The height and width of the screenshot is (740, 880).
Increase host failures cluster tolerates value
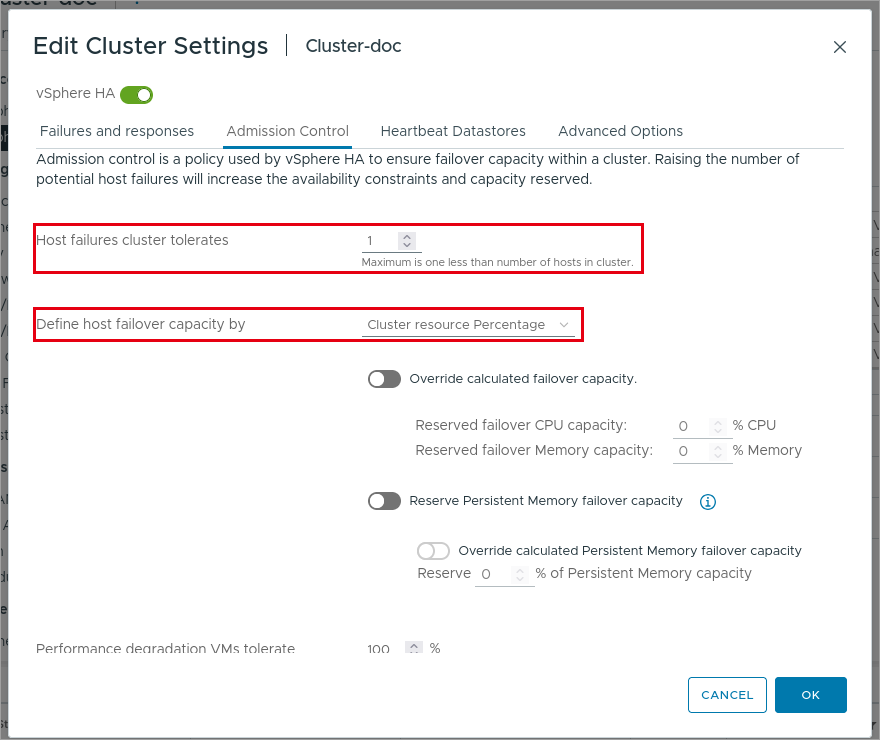407,237
